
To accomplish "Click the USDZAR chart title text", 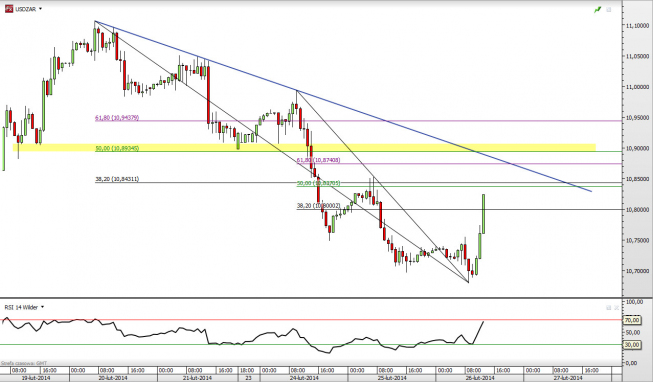I will pyautogui.click(x=25, y=9).
